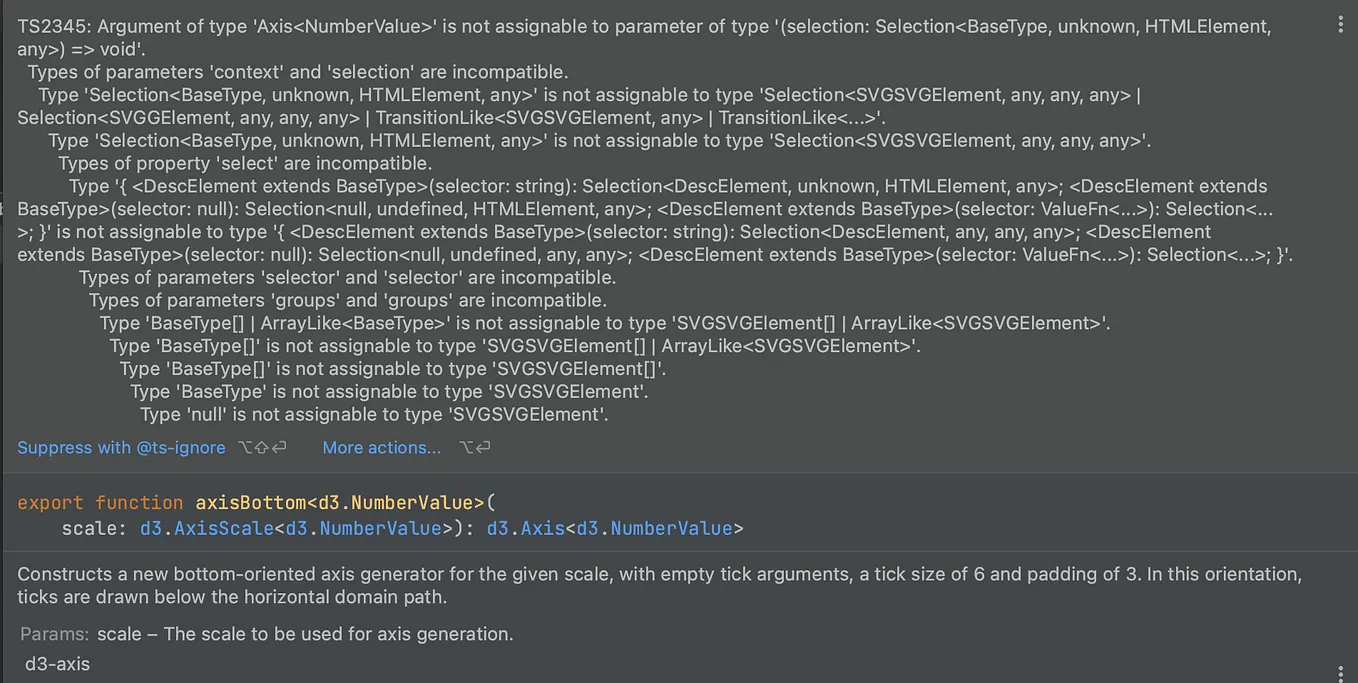
Task: Click the export keyword in the signature
Action: point(50,502)
